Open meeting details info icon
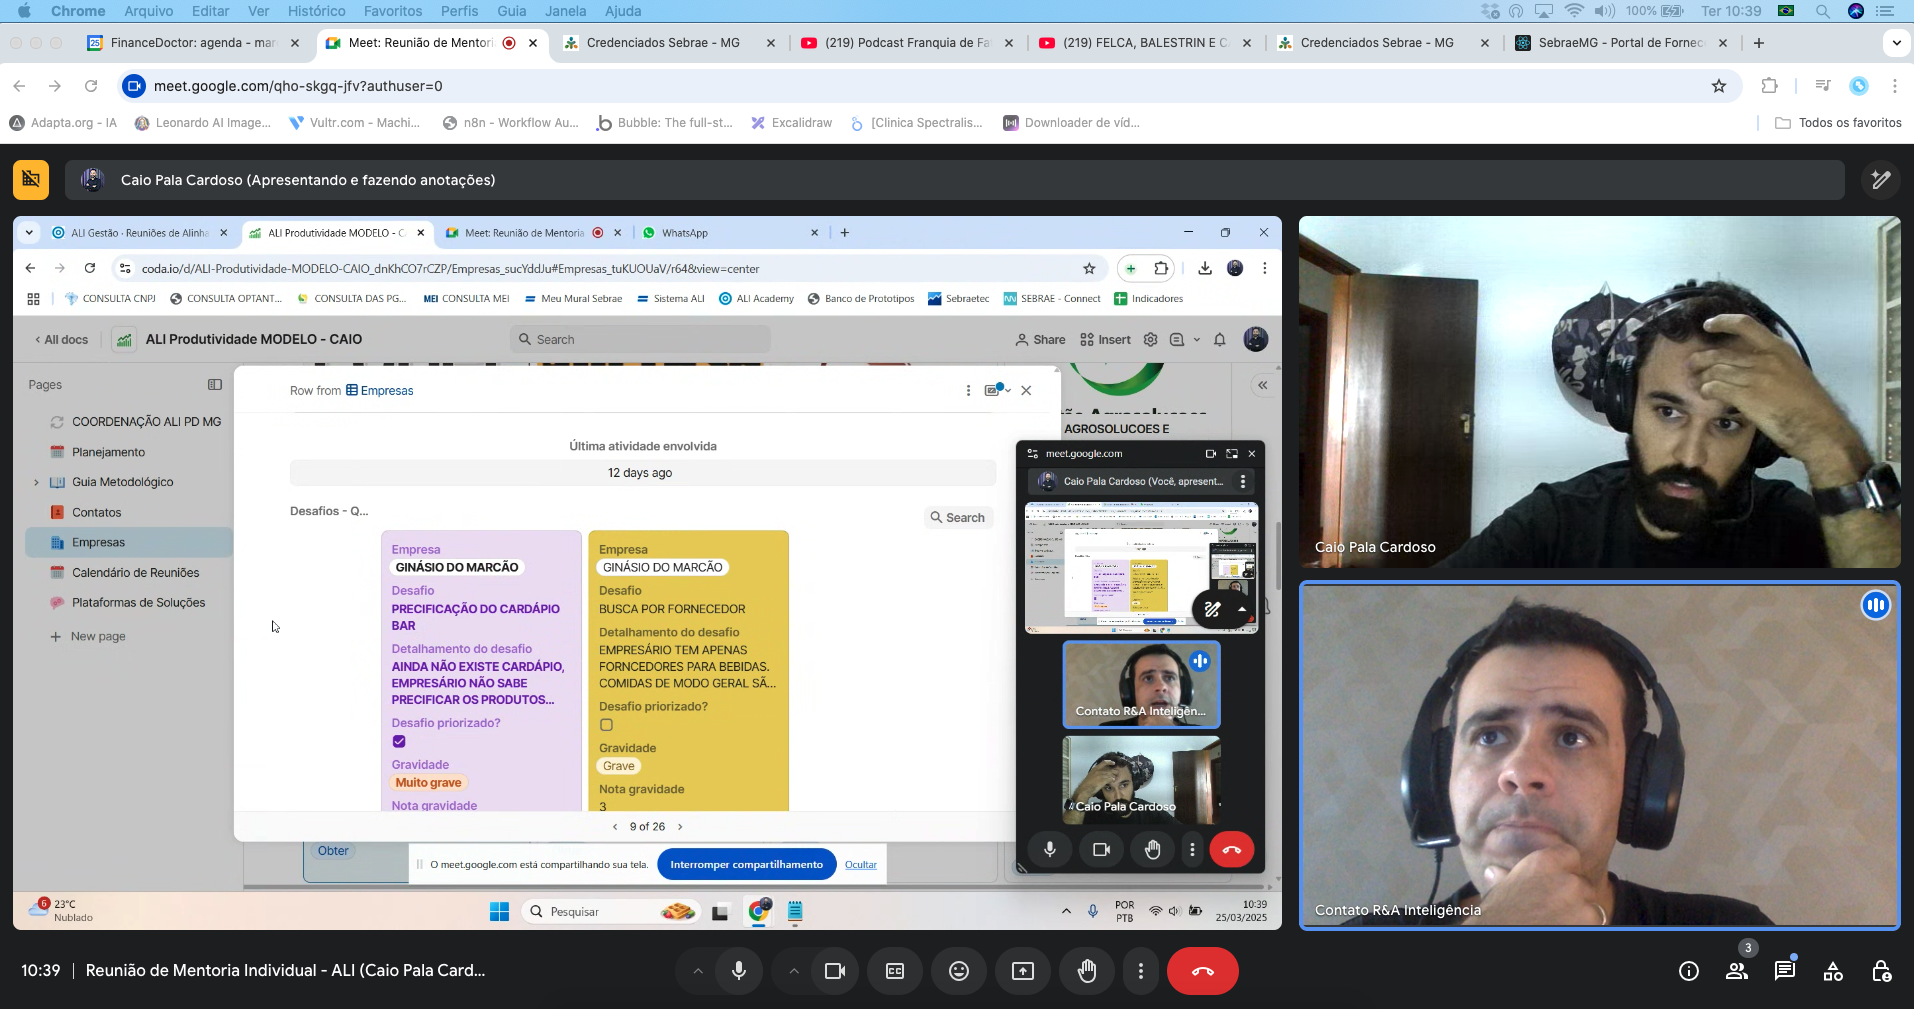Image resolution: width=1914 pixels, height=1009 pixels. click(1689, 971)
